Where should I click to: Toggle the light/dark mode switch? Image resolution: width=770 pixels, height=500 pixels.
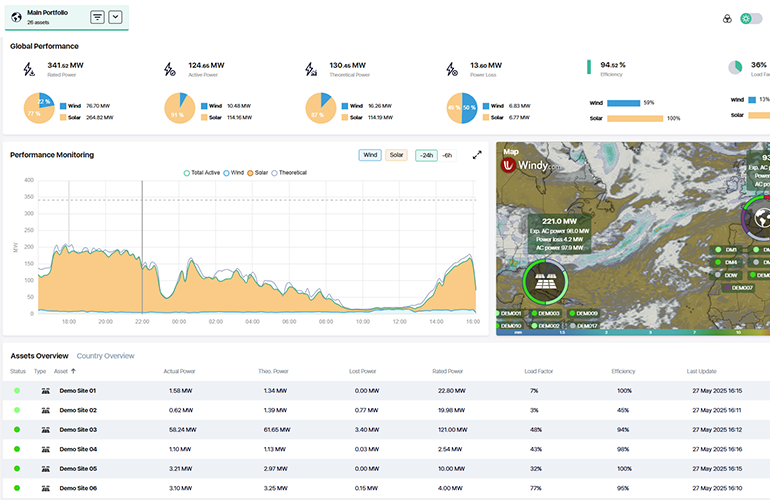[750, 18]
